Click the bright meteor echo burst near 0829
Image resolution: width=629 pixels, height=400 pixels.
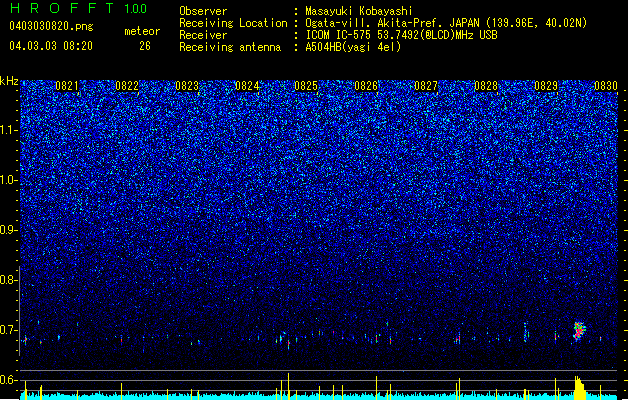coord(578,331)
